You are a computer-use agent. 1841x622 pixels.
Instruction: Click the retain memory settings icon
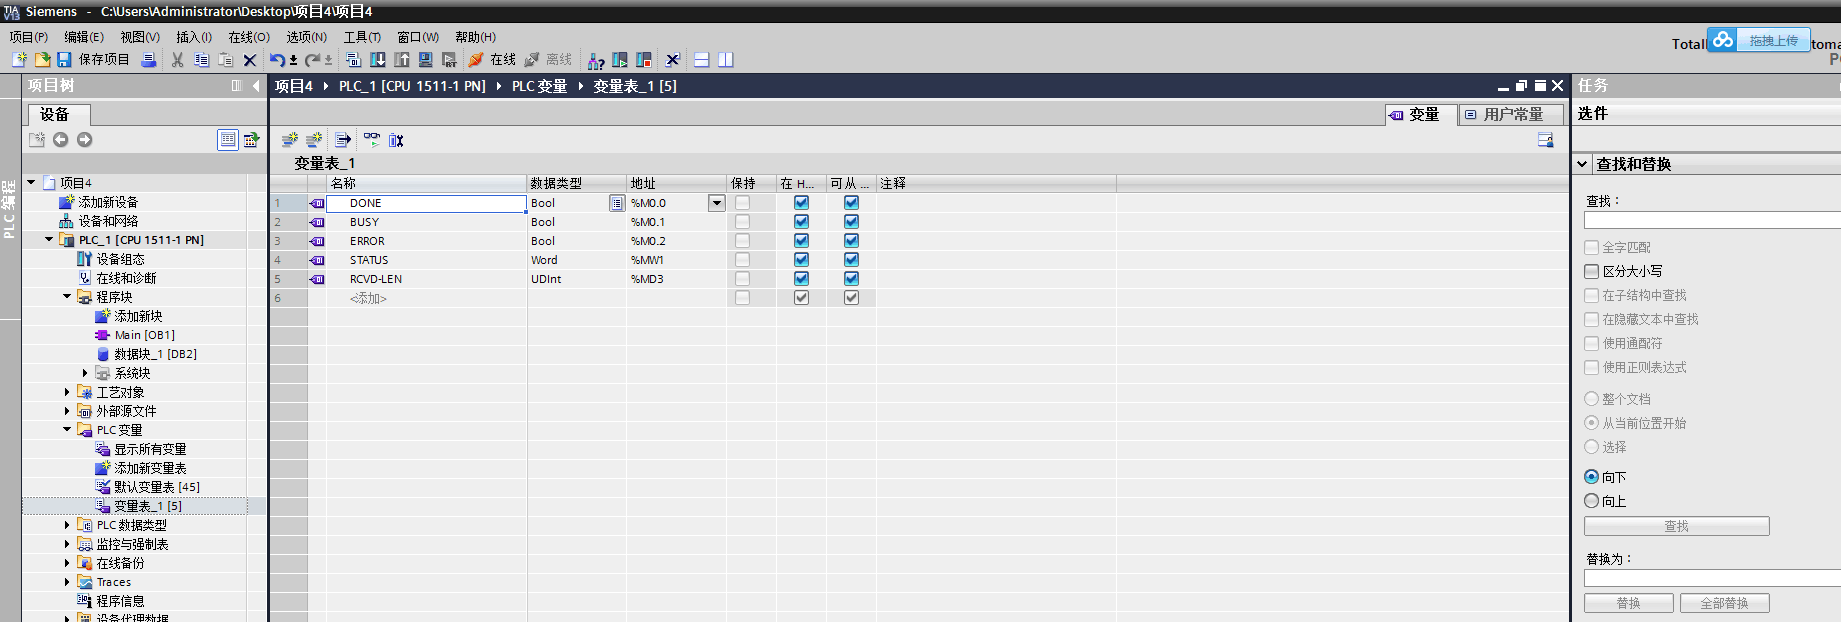pos(397,140)
